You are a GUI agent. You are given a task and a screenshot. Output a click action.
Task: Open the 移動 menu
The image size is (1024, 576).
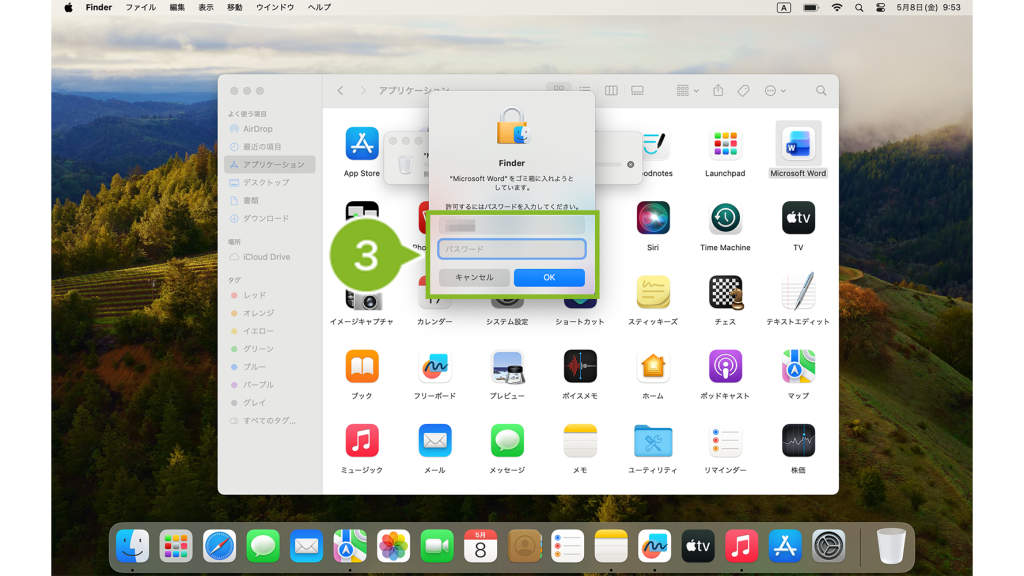(234, 7)
